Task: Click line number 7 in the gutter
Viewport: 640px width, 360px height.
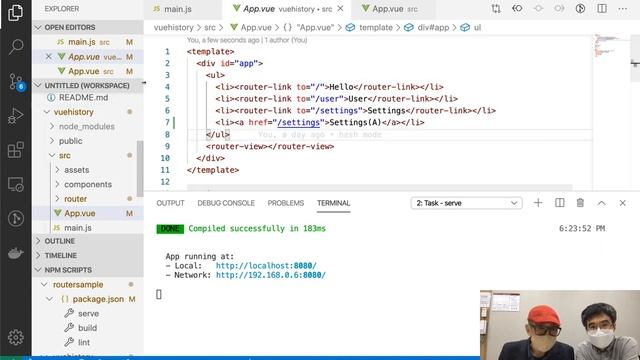Action: point(167,122)
